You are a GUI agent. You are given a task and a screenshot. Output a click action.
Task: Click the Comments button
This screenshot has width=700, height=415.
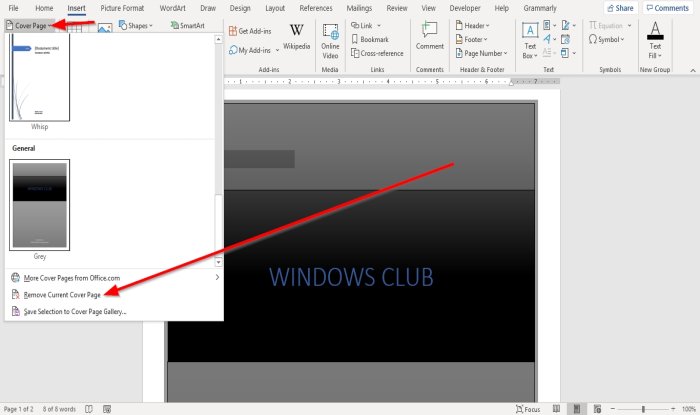667,8
